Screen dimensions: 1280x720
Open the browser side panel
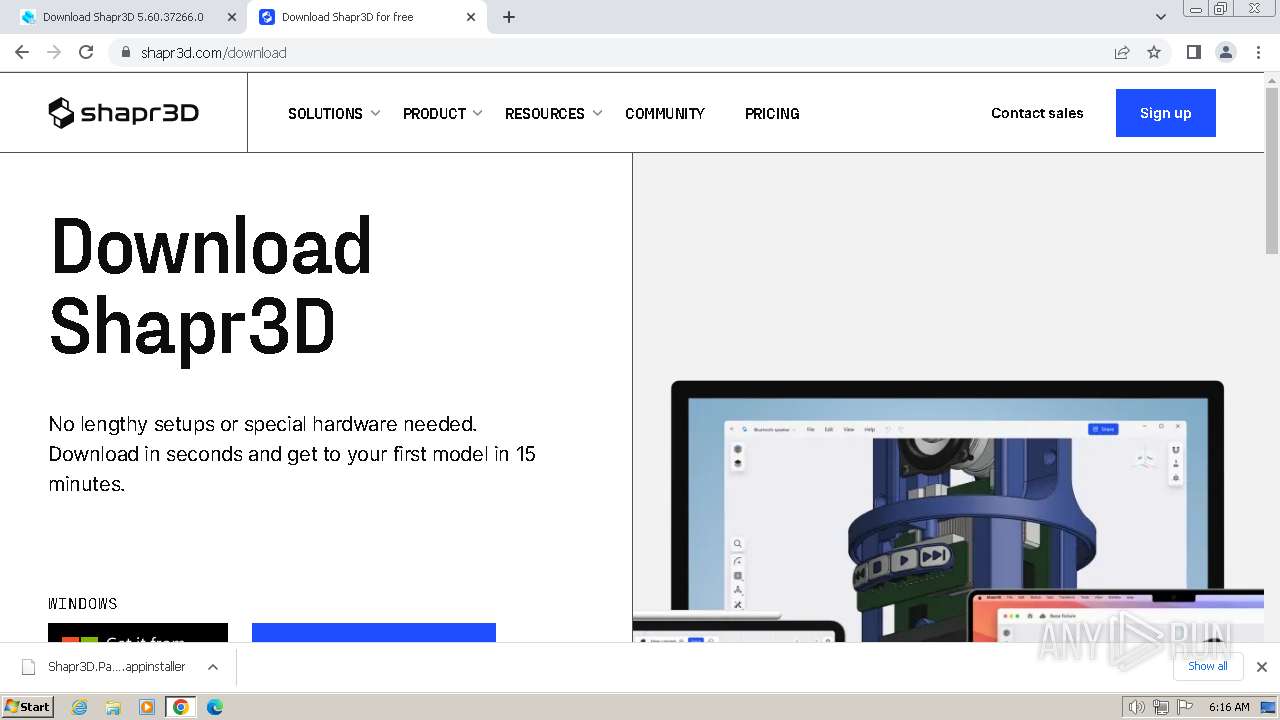click(1193, 52)
